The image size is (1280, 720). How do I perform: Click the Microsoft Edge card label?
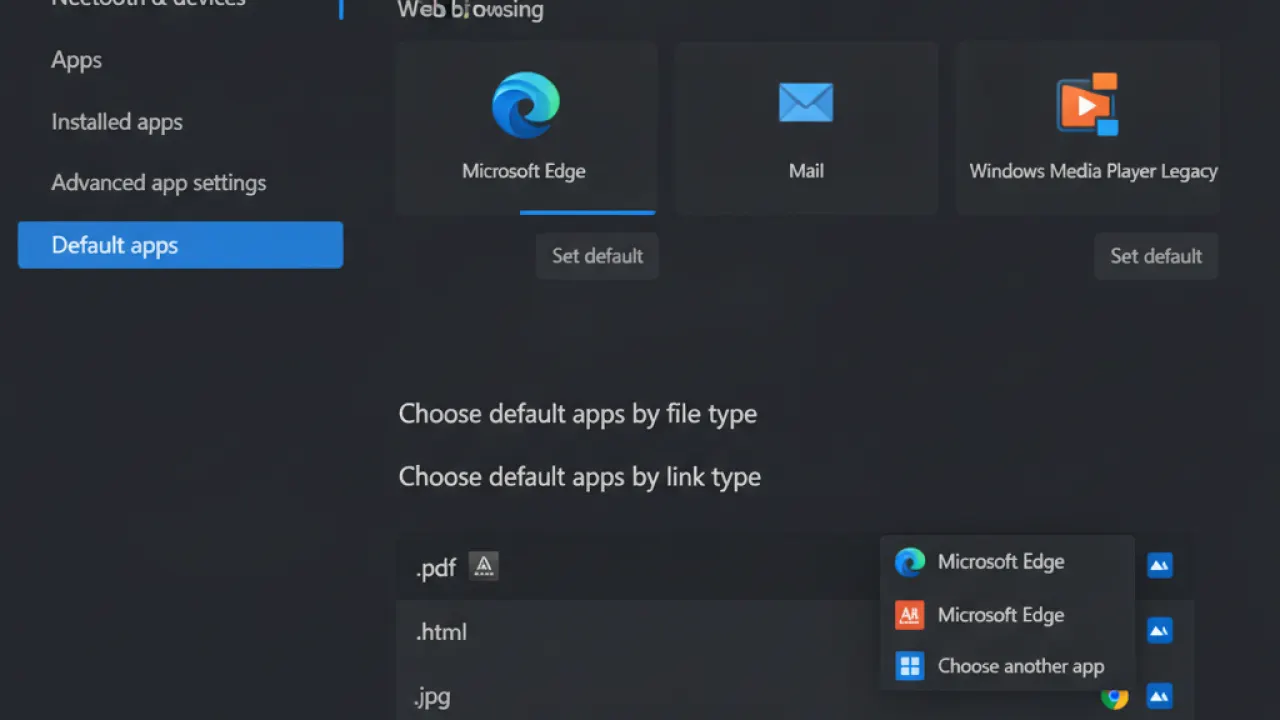(x=524, y=171)
